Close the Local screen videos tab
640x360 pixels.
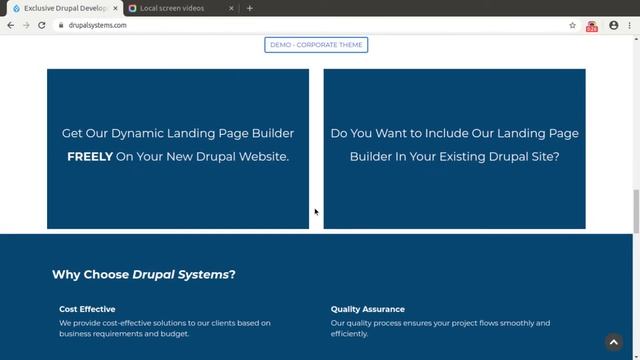pyautogui.click(x=231, y=8)
